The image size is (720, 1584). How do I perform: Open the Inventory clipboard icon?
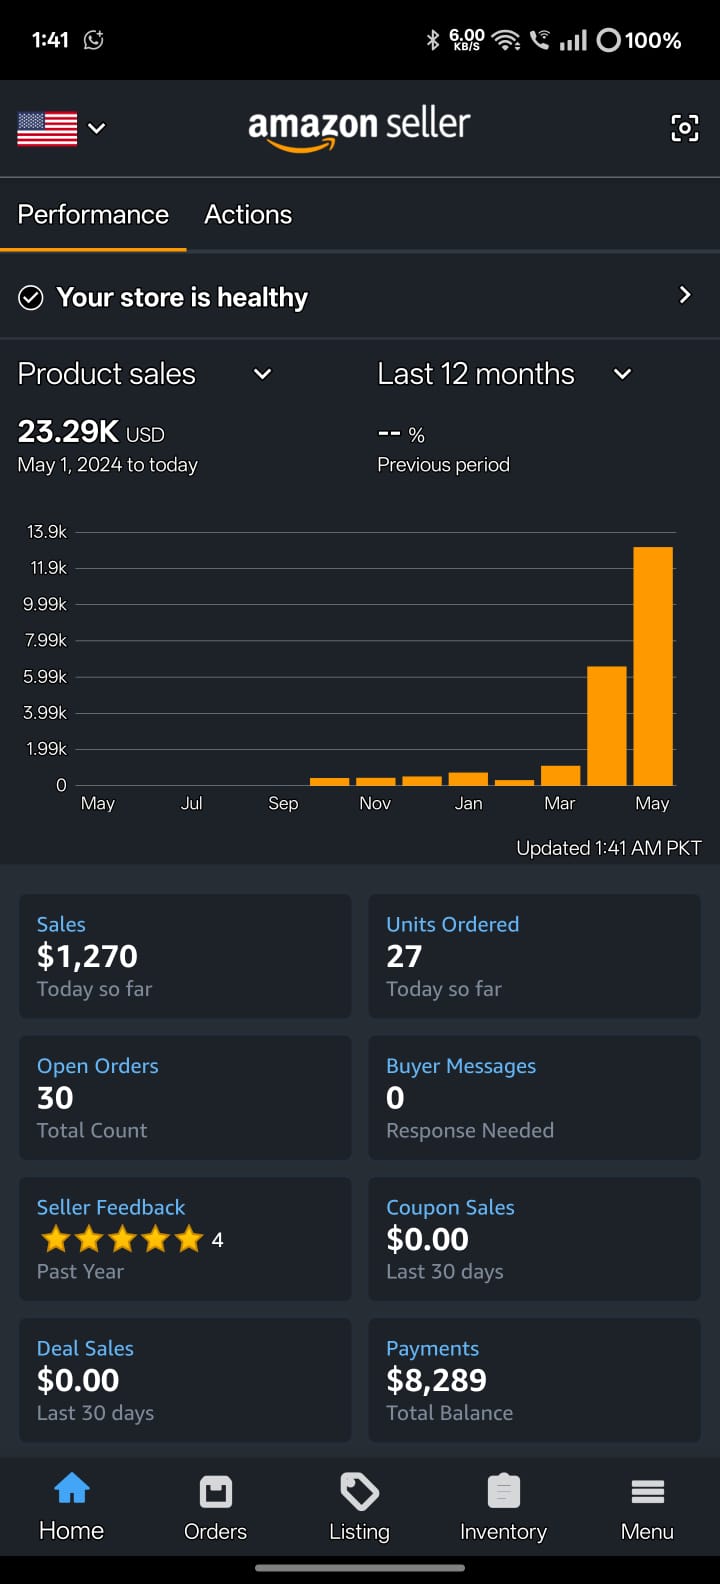[x=503, y=1492]
